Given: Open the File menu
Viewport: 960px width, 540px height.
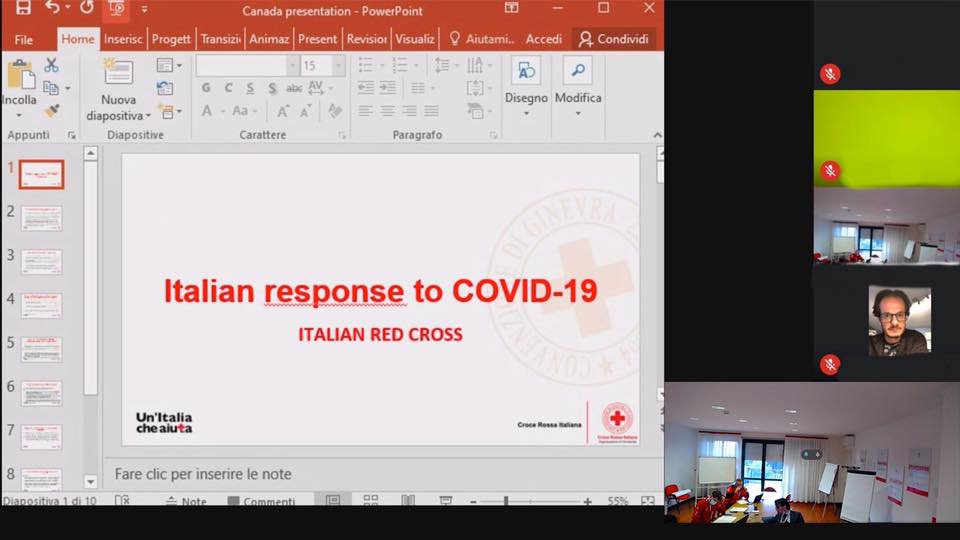Looking at the screenshot, I should tap(24, 39).
